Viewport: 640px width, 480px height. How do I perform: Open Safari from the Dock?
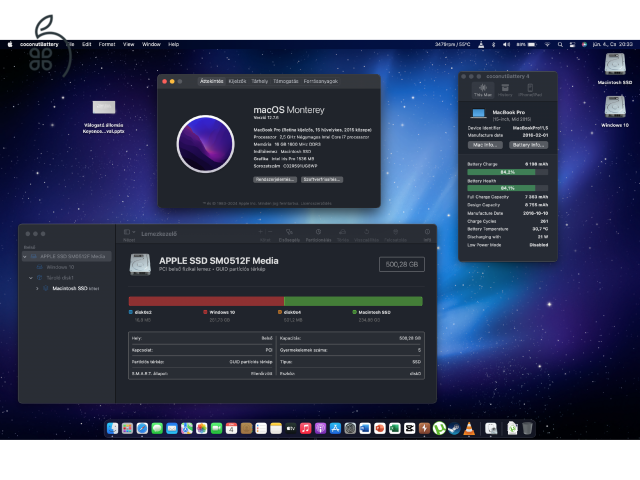[x=142, y=428]
